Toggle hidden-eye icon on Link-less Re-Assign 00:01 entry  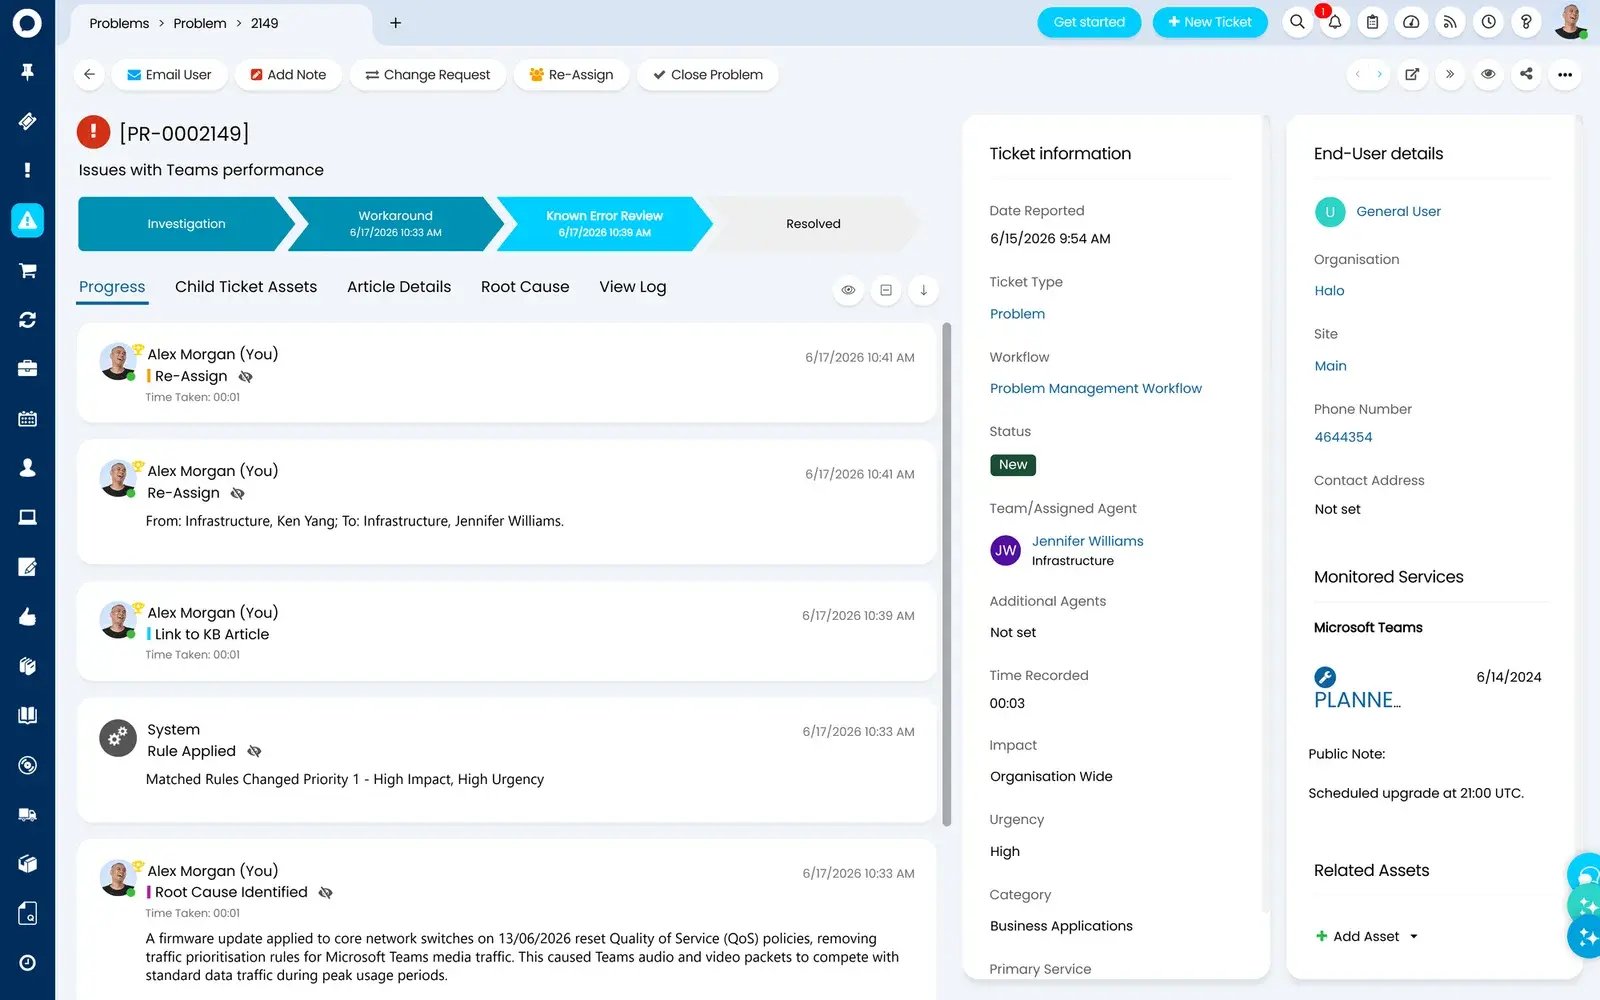(245, 377)
